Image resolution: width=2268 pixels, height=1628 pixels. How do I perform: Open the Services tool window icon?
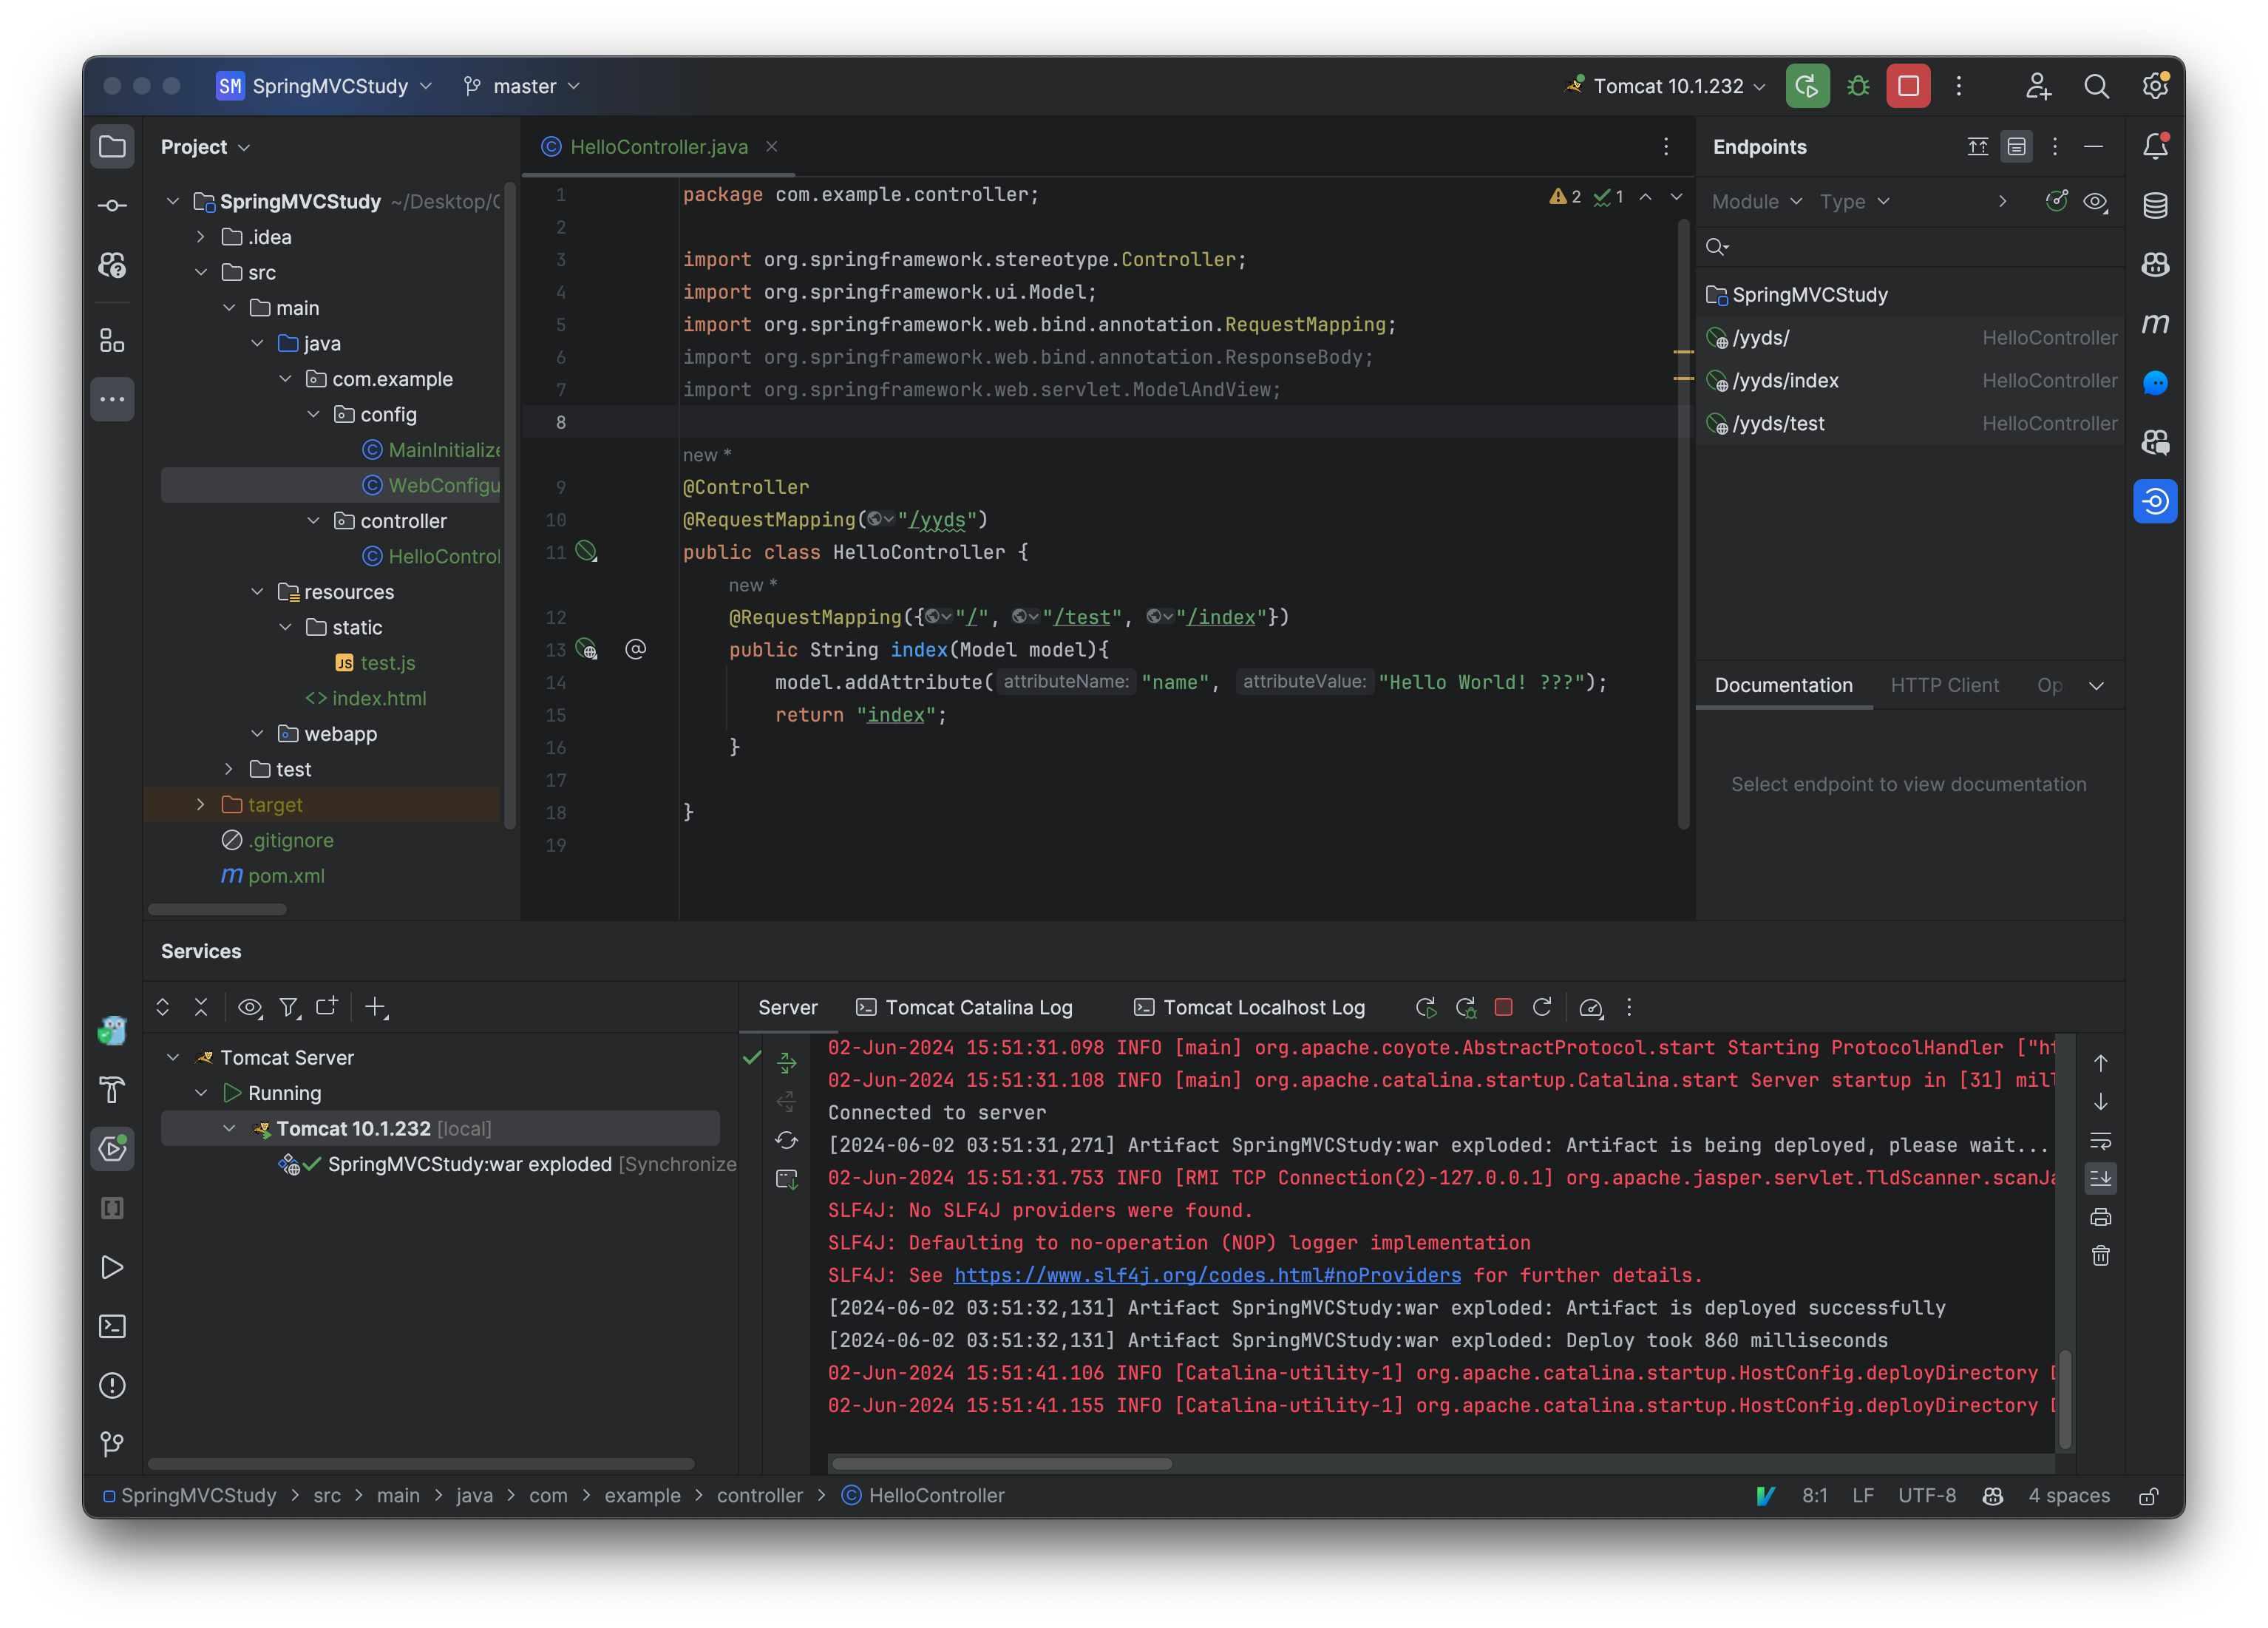point(112,1148)
